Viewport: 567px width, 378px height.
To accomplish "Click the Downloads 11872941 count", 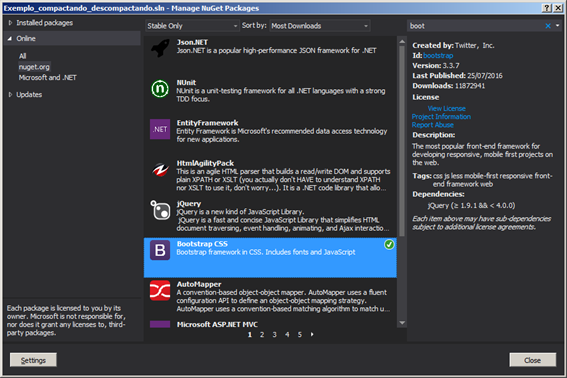I will [x=470, y=86].
